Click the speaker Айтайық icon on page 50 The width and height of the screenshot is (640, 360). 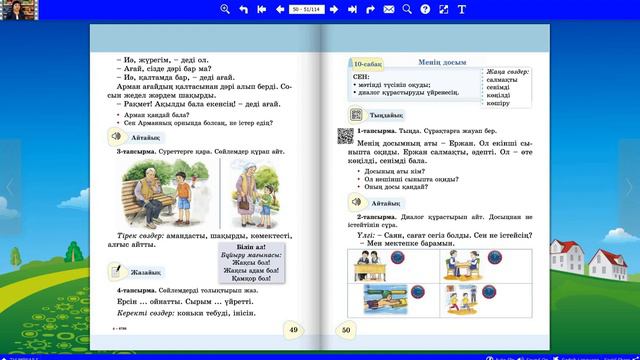pos(356,202)
